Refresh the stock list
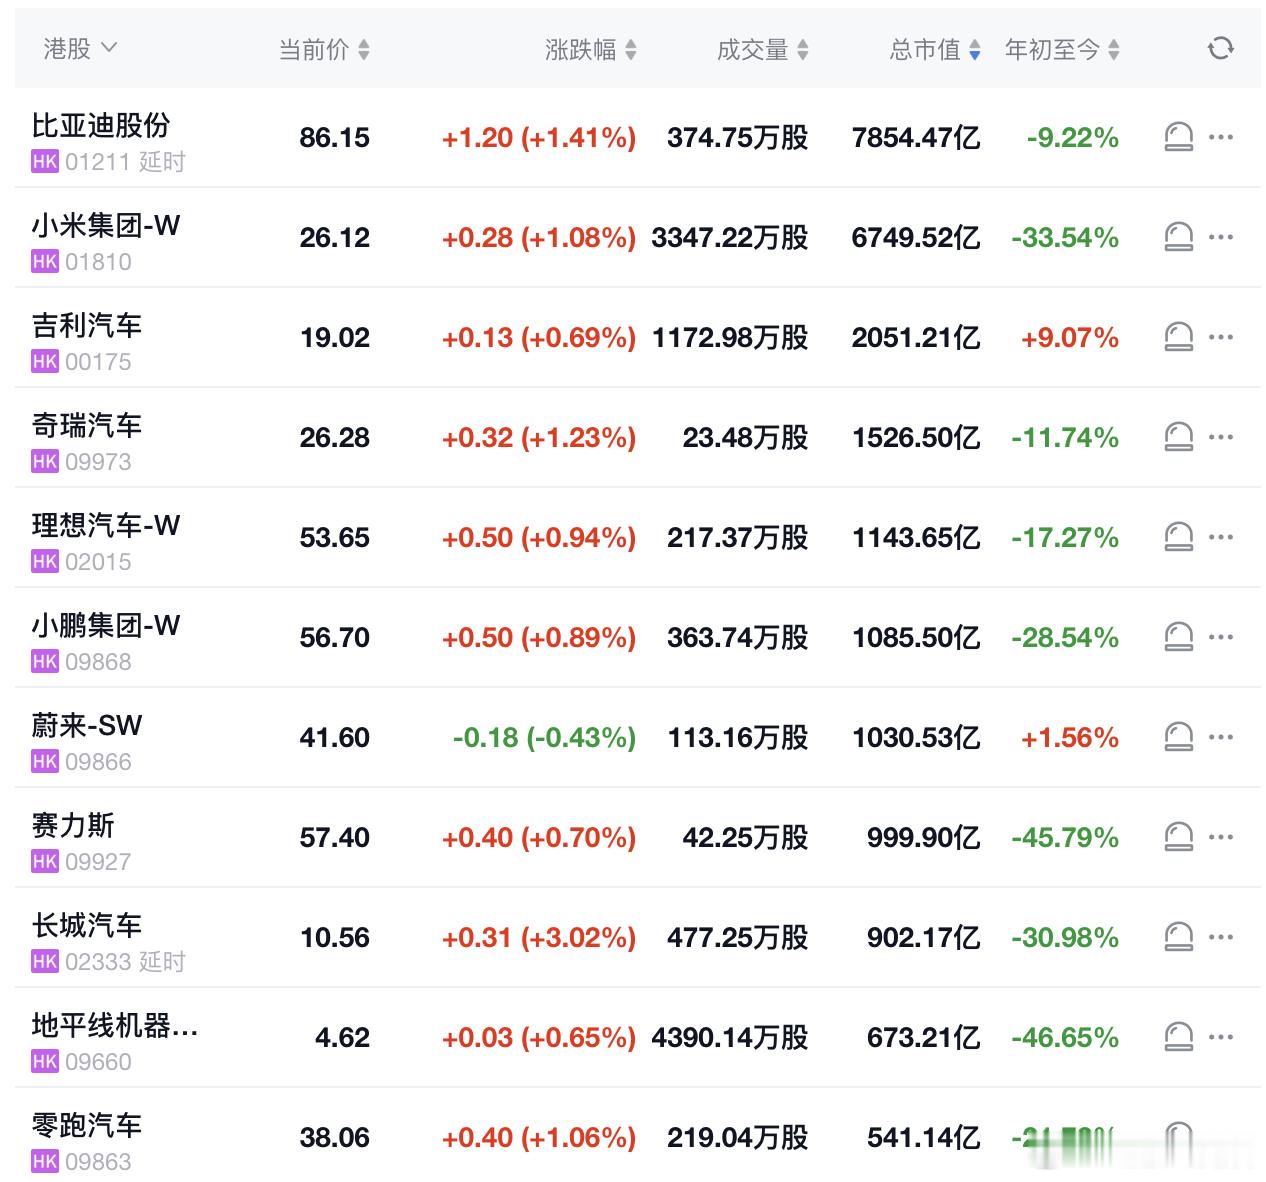Image resolution: width=1266 pixels, height=1182 pixels. (1220, 48)
